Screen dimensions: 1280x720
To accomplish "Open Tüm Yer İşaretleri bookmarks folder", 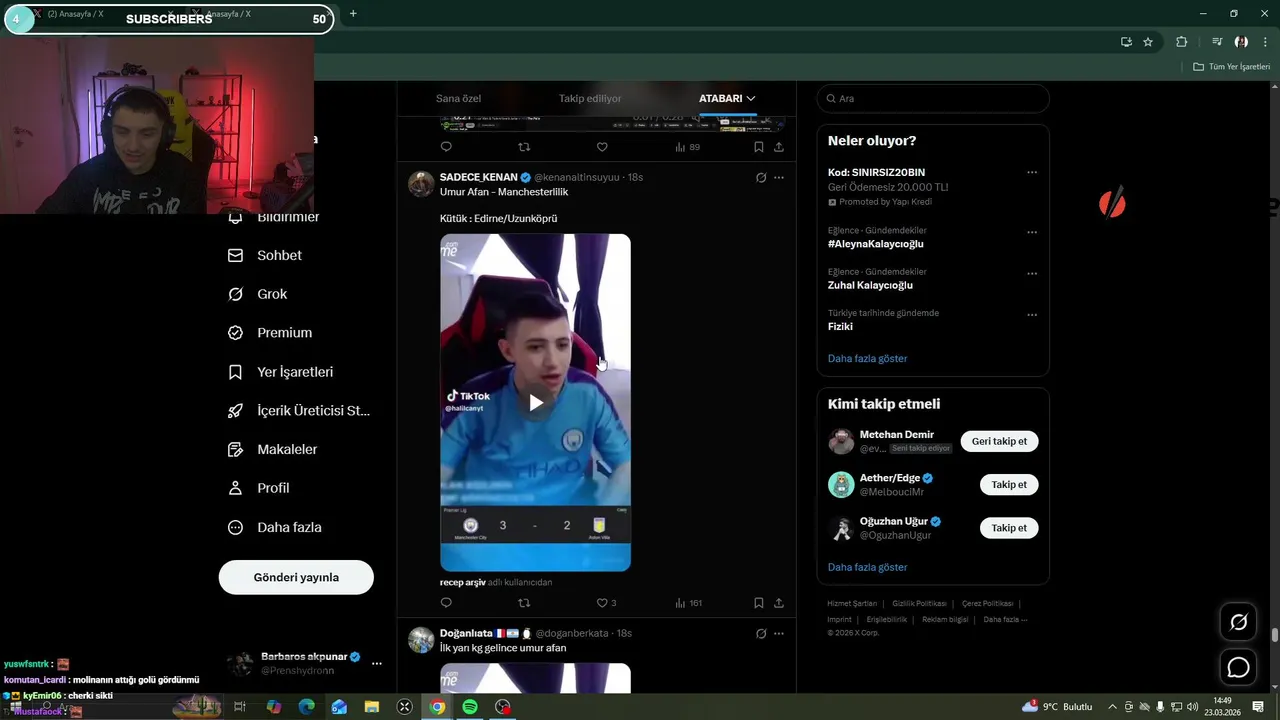I will pos(1232,67).
